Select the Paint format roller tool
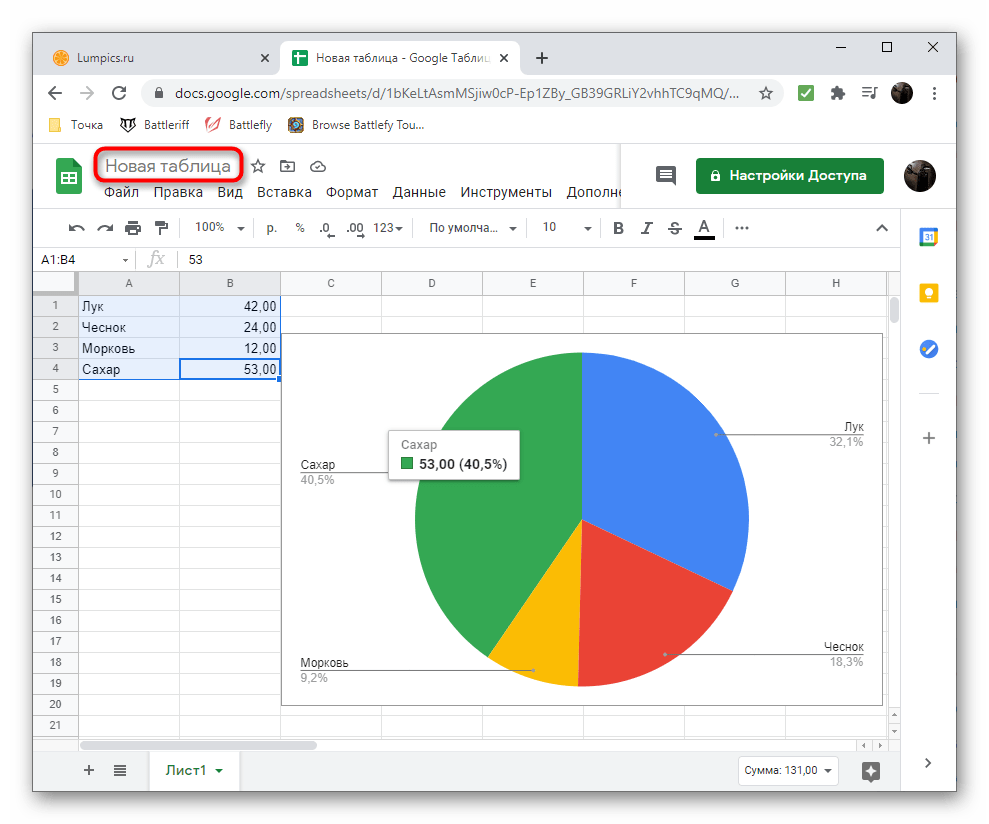 click(x=161, y=228)
